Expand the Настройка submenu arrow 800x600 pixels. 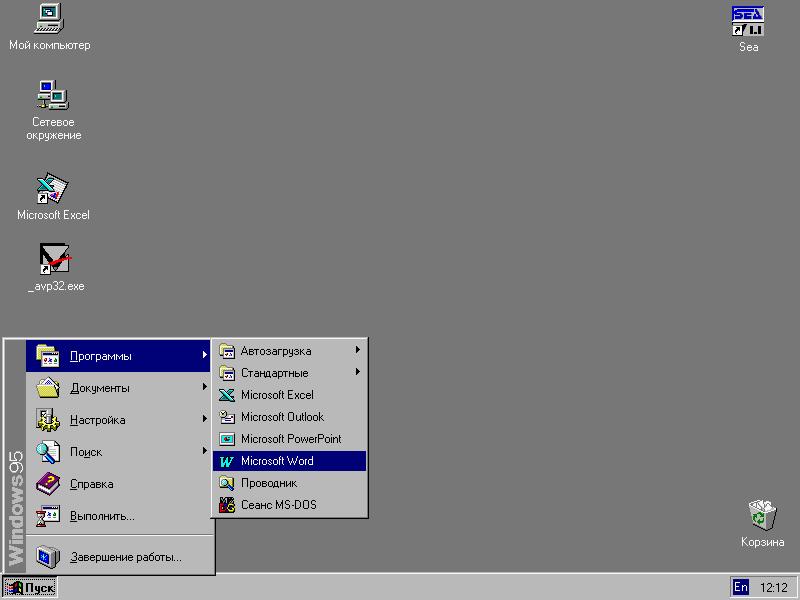click(x=204, y=419)
